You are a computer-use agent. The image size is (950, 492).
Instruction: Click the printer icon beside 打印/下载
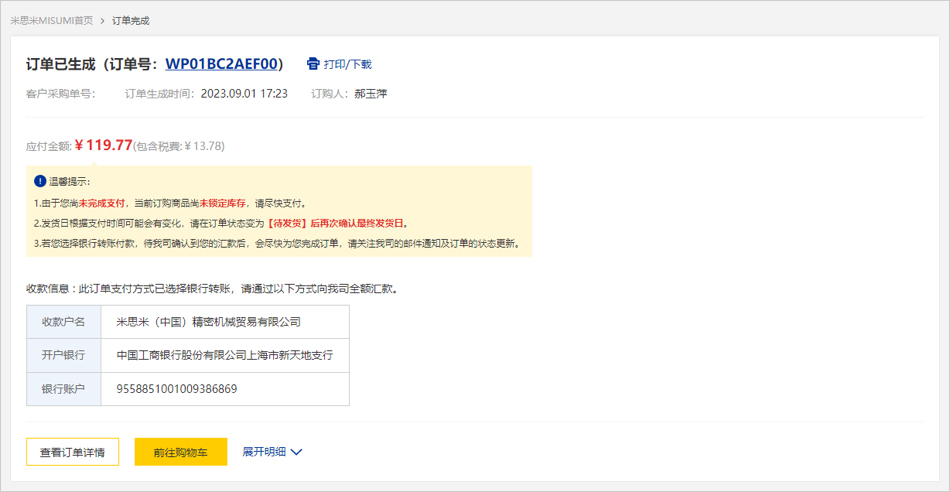click(x=313, y=64)
